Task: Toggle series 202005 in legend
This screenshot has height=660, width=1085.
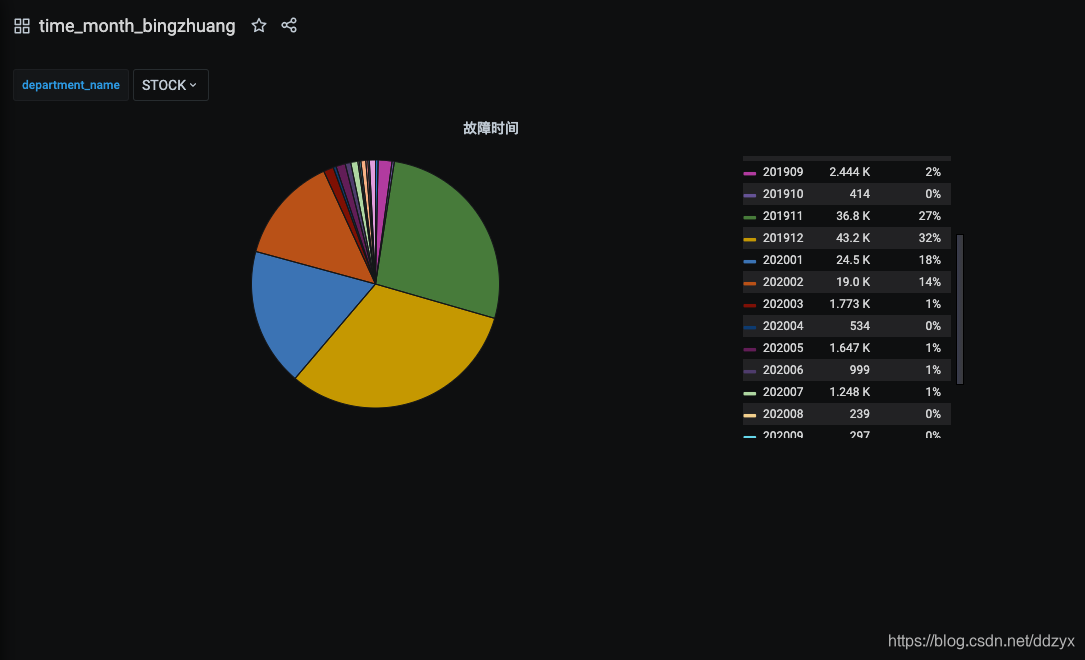Action: [x=783, y=348]
